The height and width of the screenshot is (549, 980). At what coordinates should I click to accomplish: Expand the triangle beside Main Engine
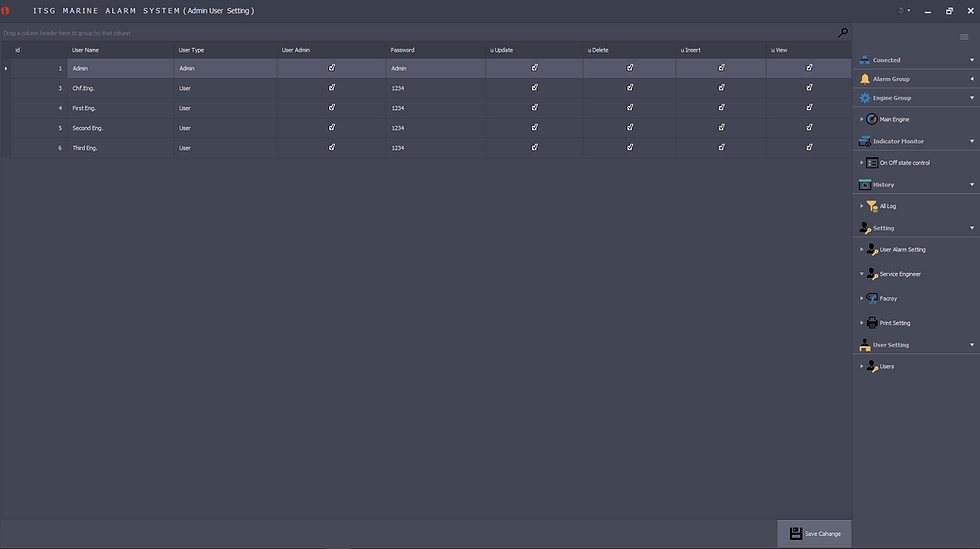pos(861,119)
